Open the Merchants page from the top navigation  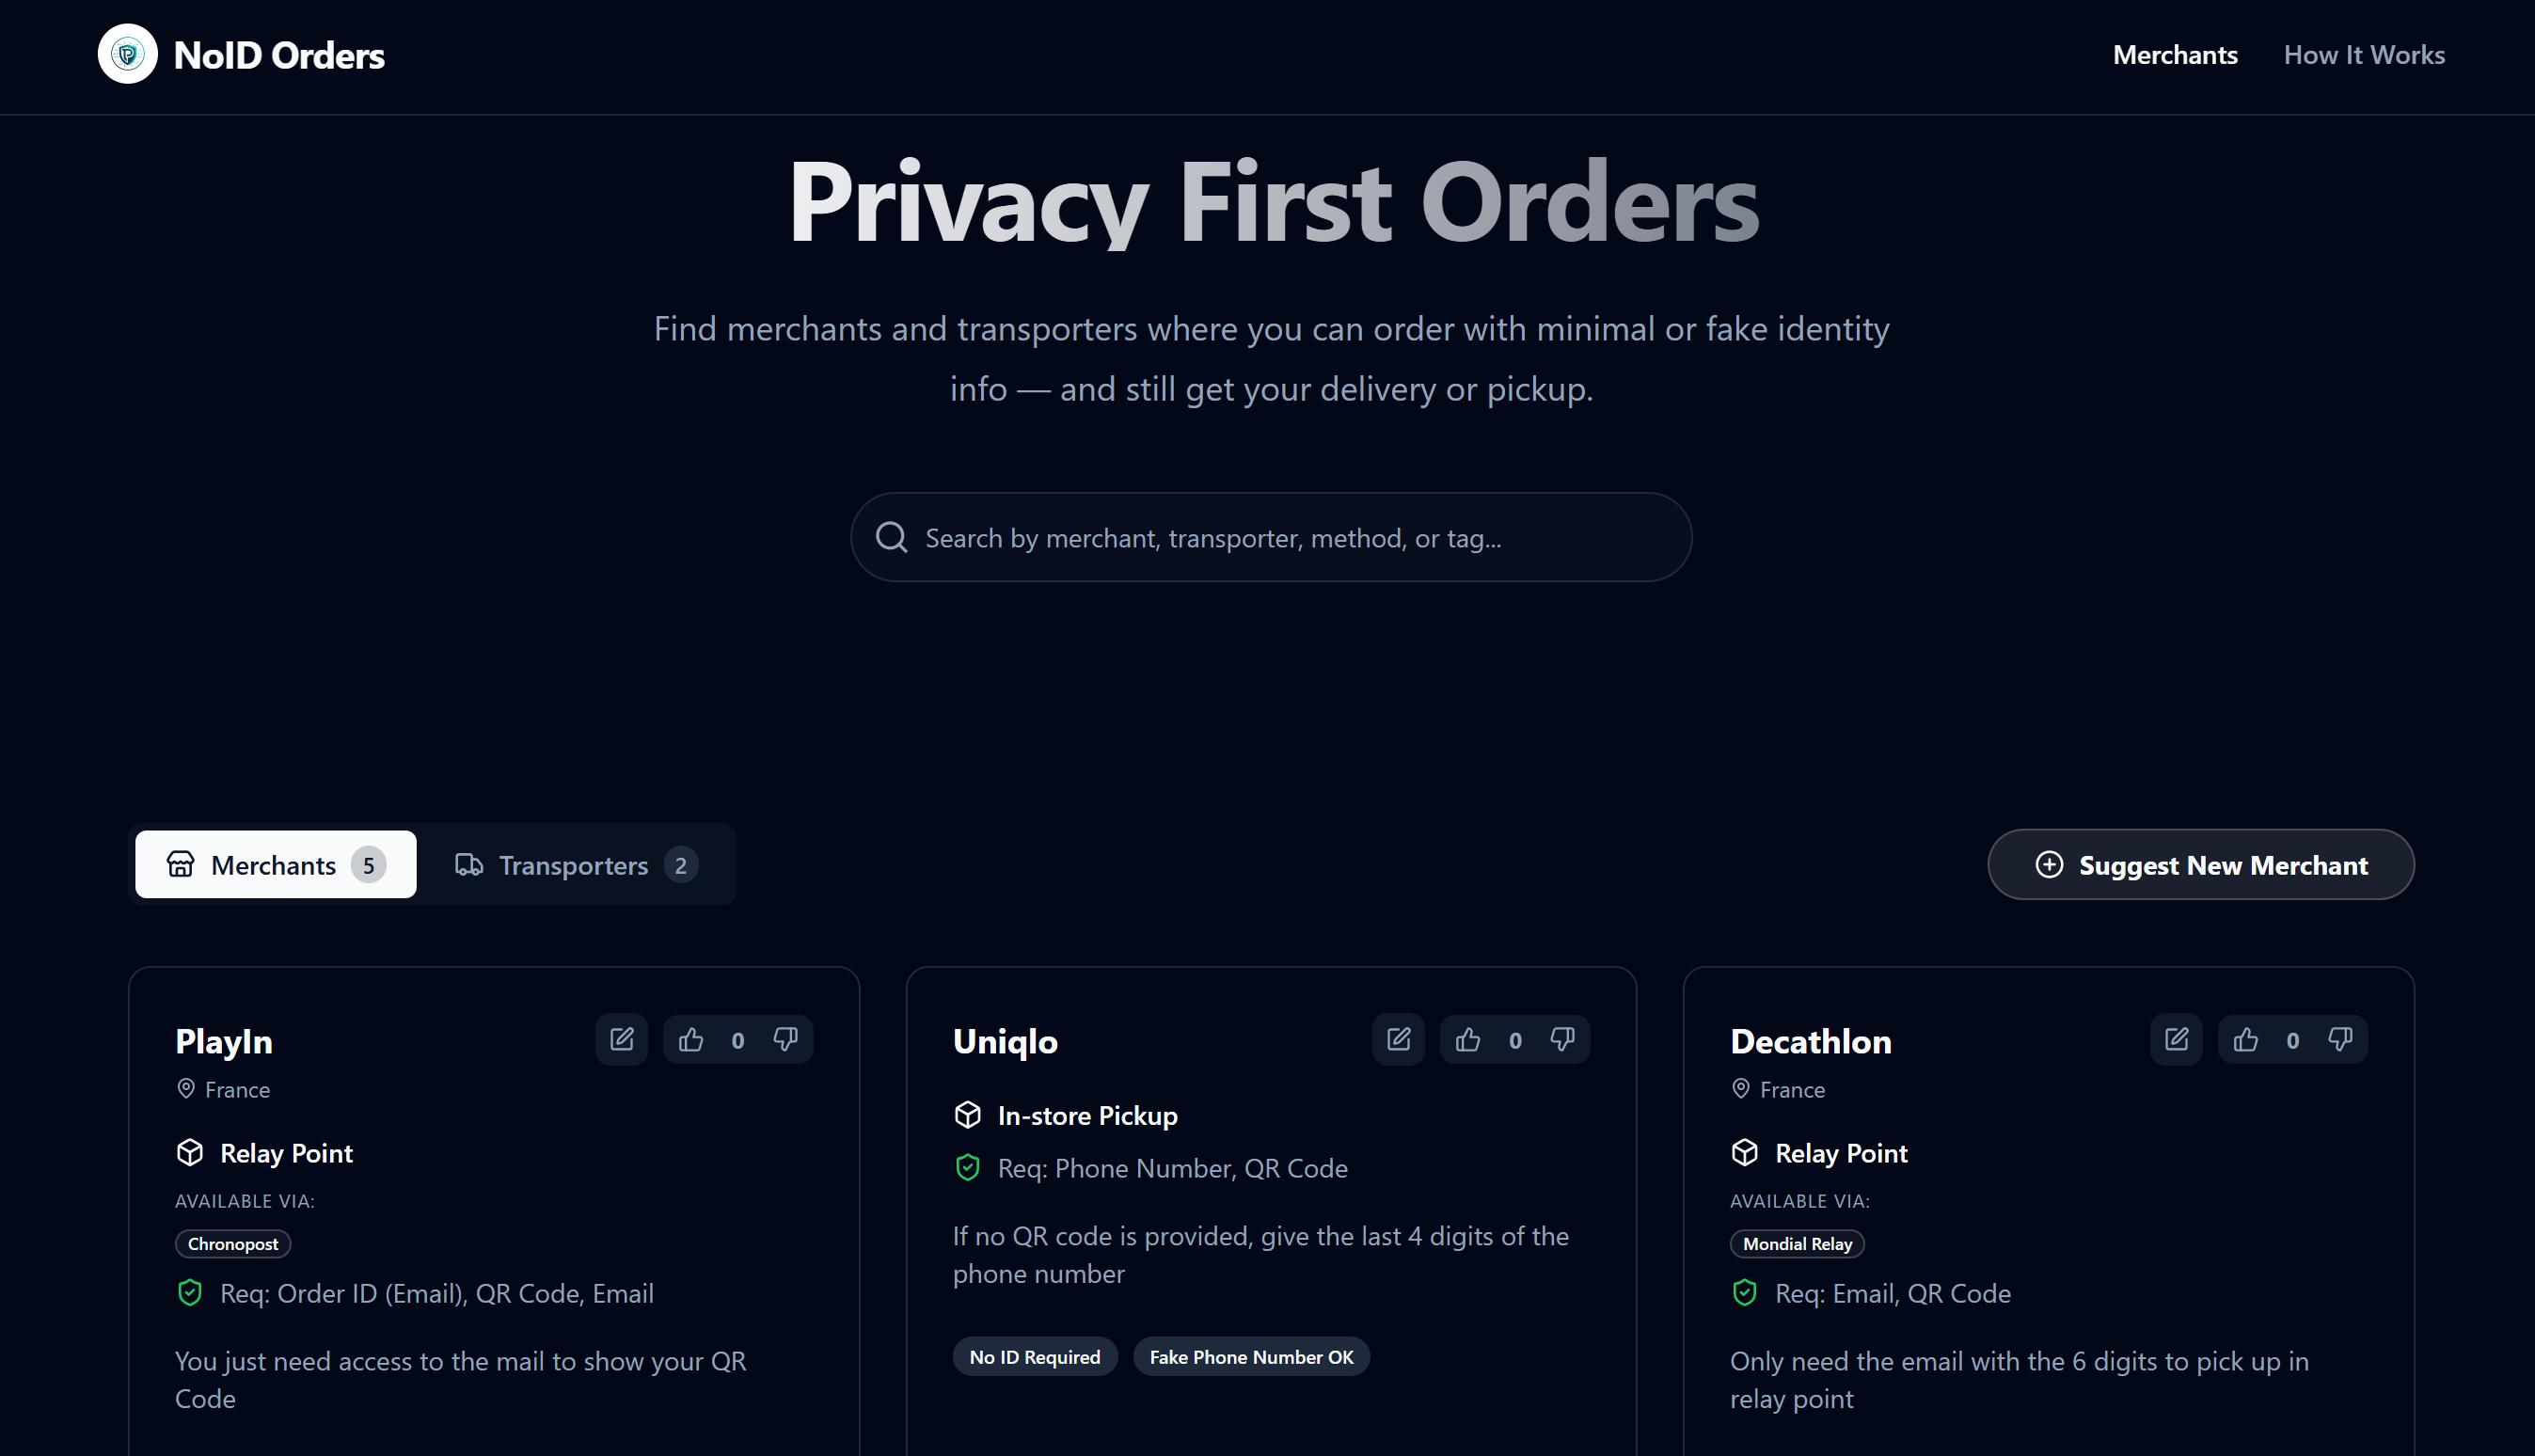click(2174, 54)
